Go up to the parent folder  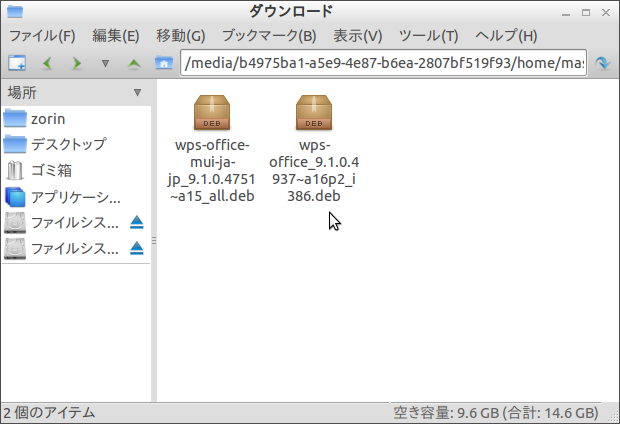click(134, 63)
